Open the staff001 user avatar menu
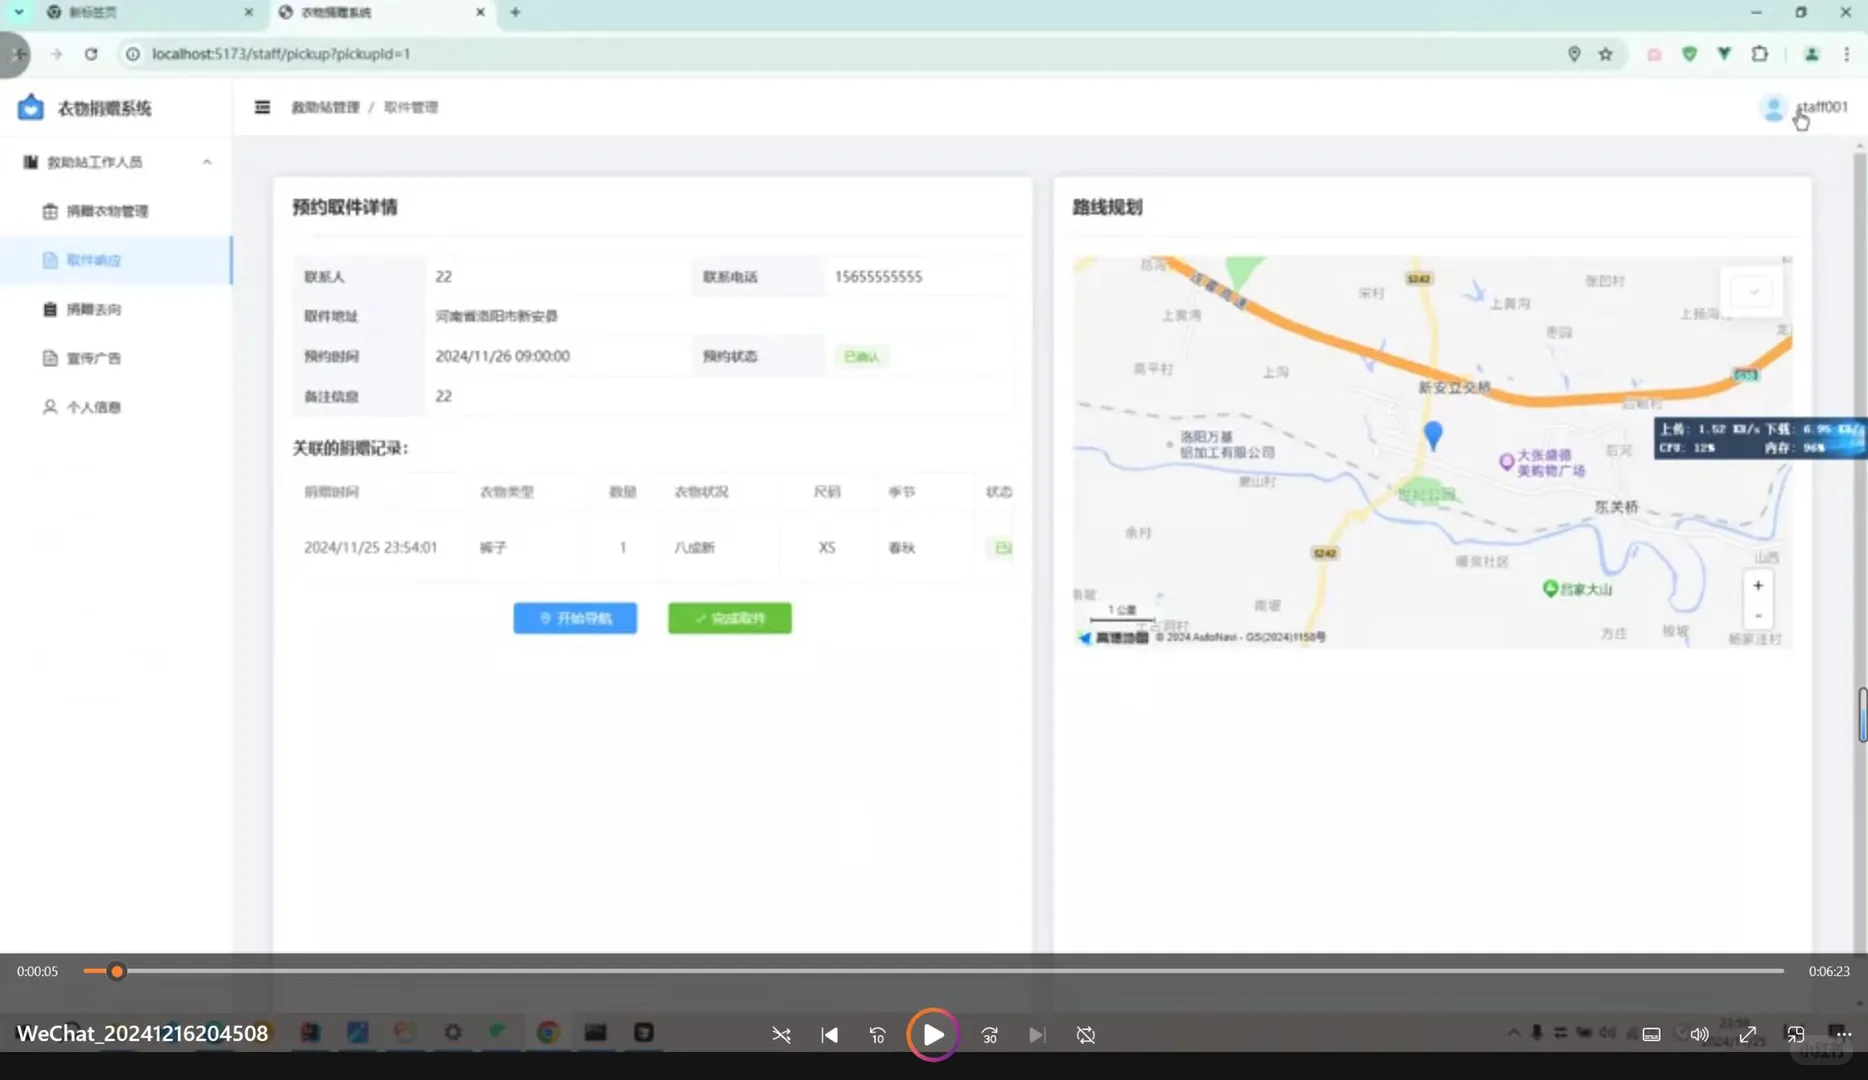 click(x=1772, y=108)
